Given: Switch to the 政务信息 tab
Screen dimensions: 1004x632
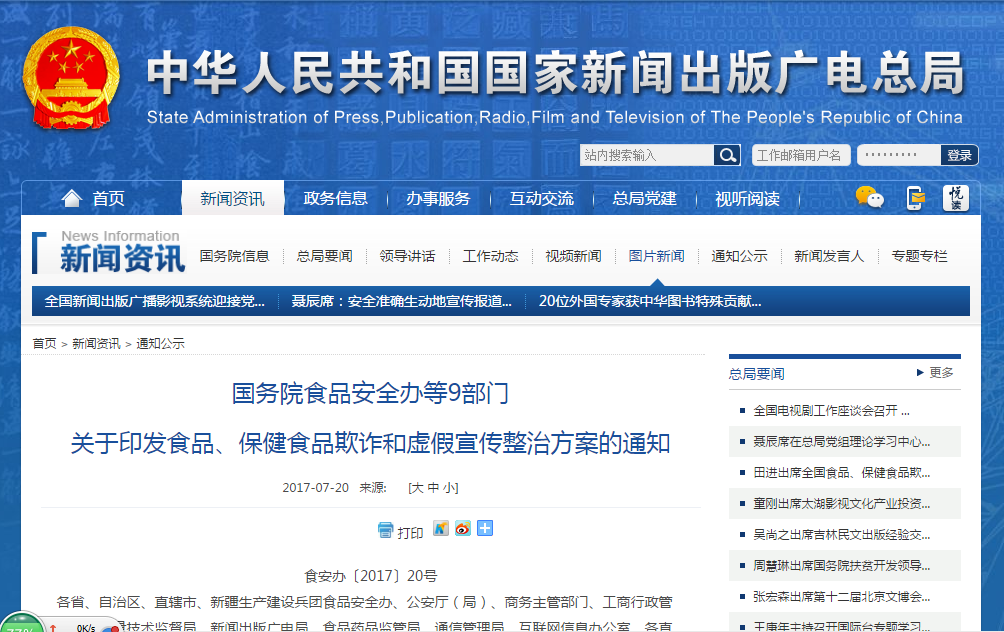Looking at the screenshot, I should click(334, 199).
